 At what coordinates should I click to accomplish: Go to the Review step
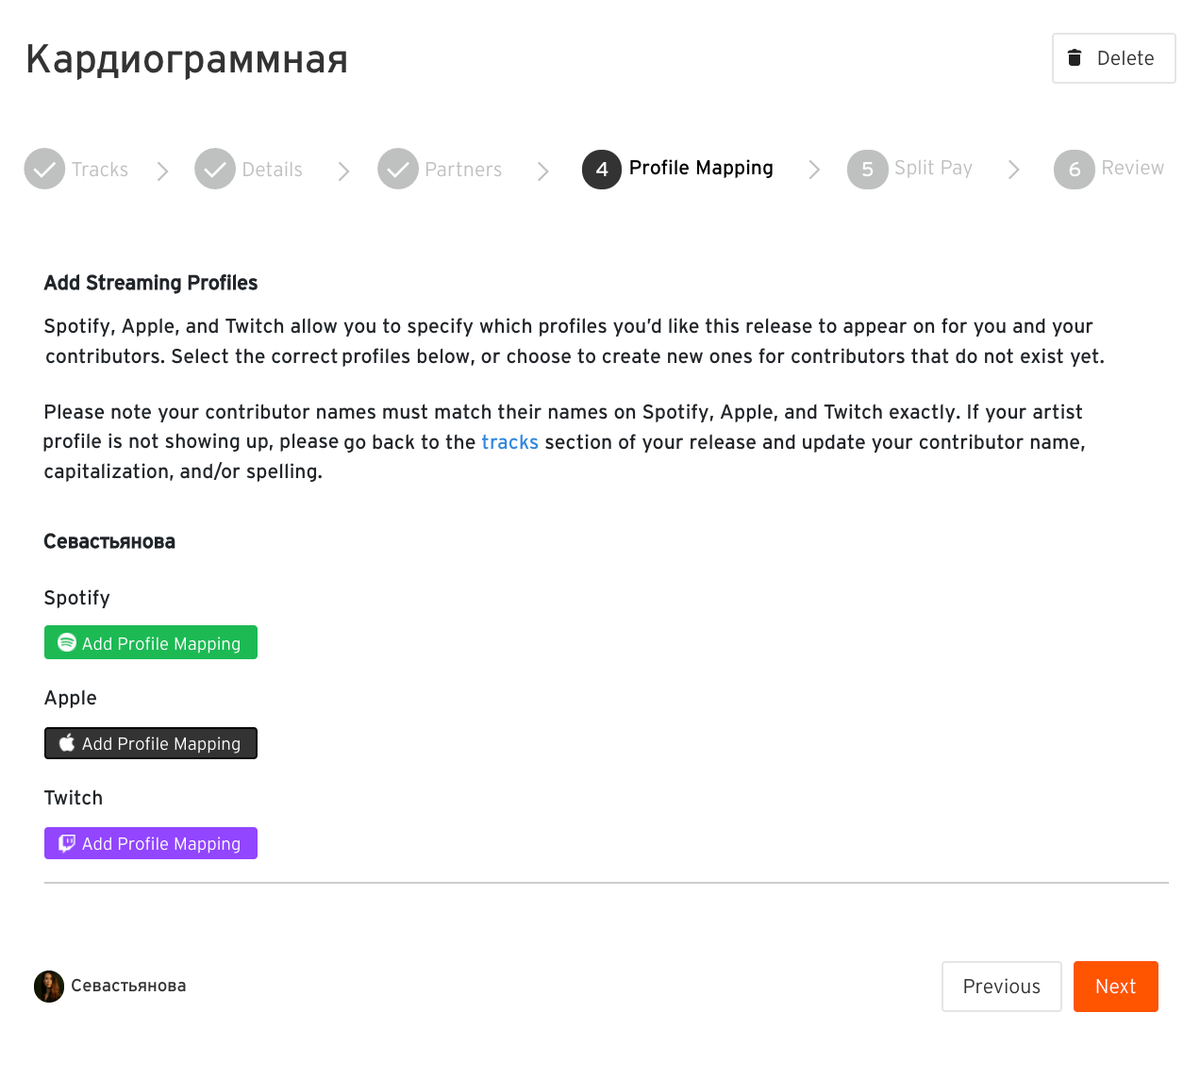tap(1132, 168)
